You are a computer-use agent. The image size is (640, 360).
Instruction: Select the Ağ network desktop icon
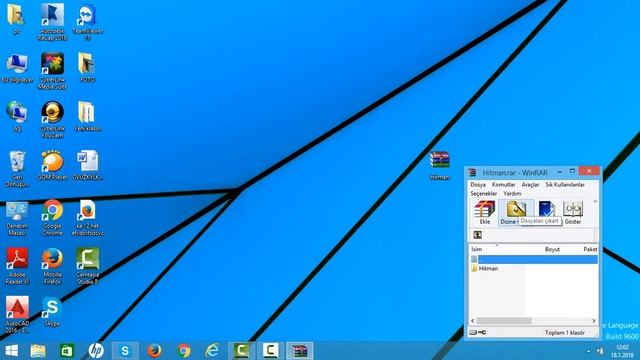pos(17,116)
